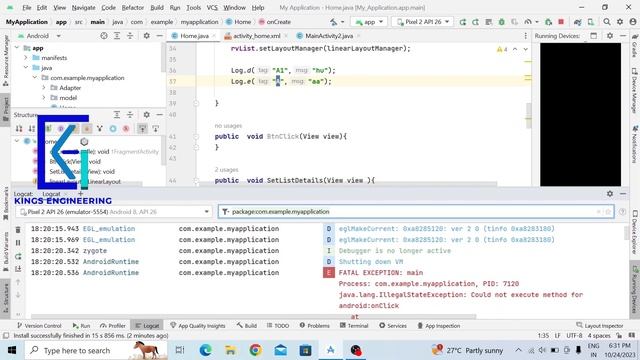
Task: Click the Logcat filter input field
Action: pyautogui.click(x=416, y=211)
